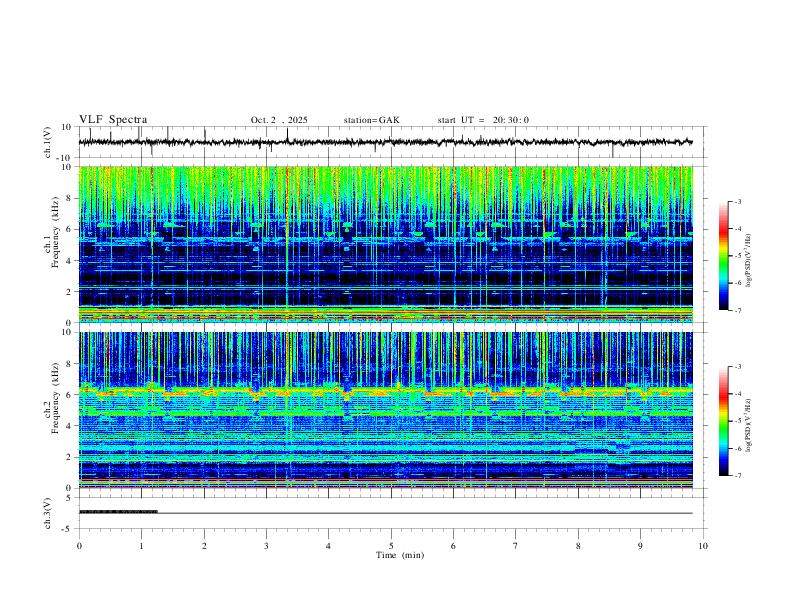
Task: Click the "2" kHz tick on ch.2 frequency axis
Action: 70,457
